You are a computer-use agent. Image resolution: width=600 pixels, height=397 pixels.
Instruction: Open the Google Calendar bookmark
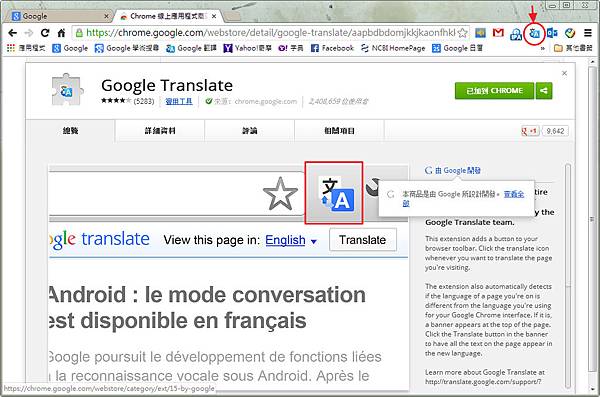(457, 48)
